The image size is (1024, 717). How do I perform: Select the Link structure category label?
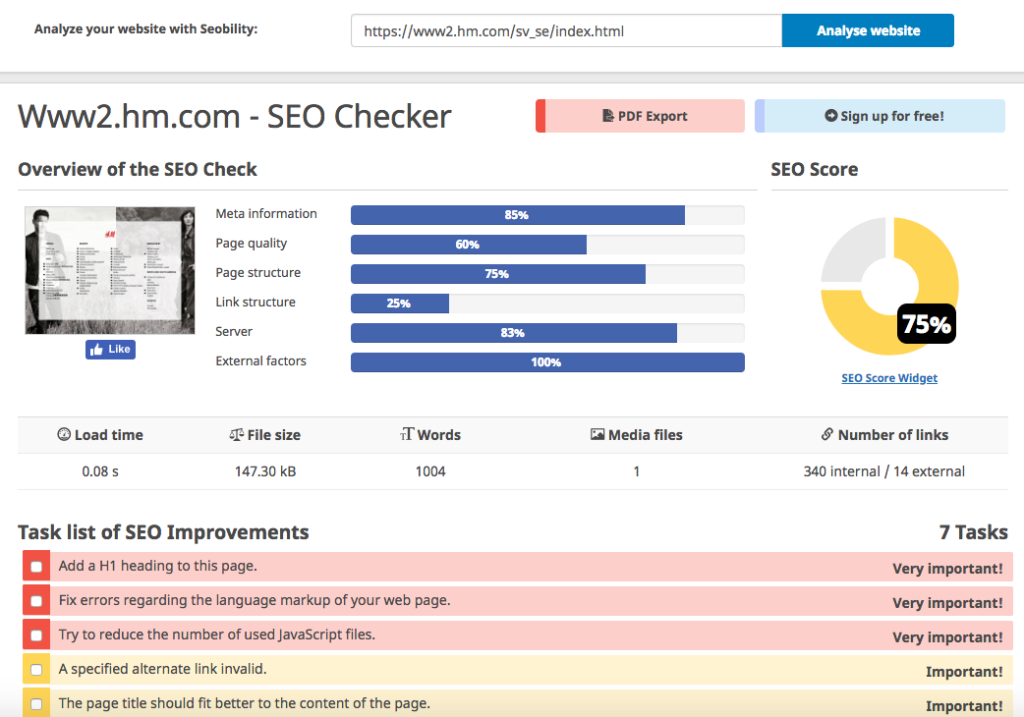point(255,302)
